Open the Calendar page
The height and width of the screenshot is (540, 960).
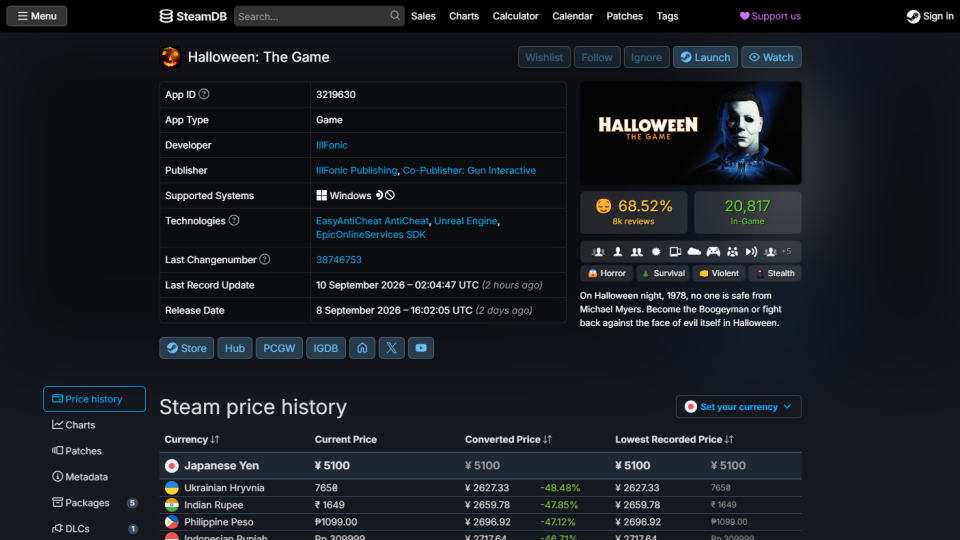572,16
